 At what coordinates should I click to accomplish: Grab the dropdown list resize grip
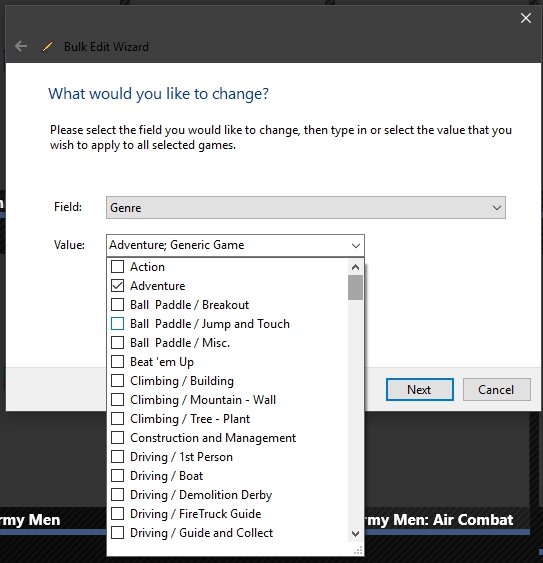[358, 550]
